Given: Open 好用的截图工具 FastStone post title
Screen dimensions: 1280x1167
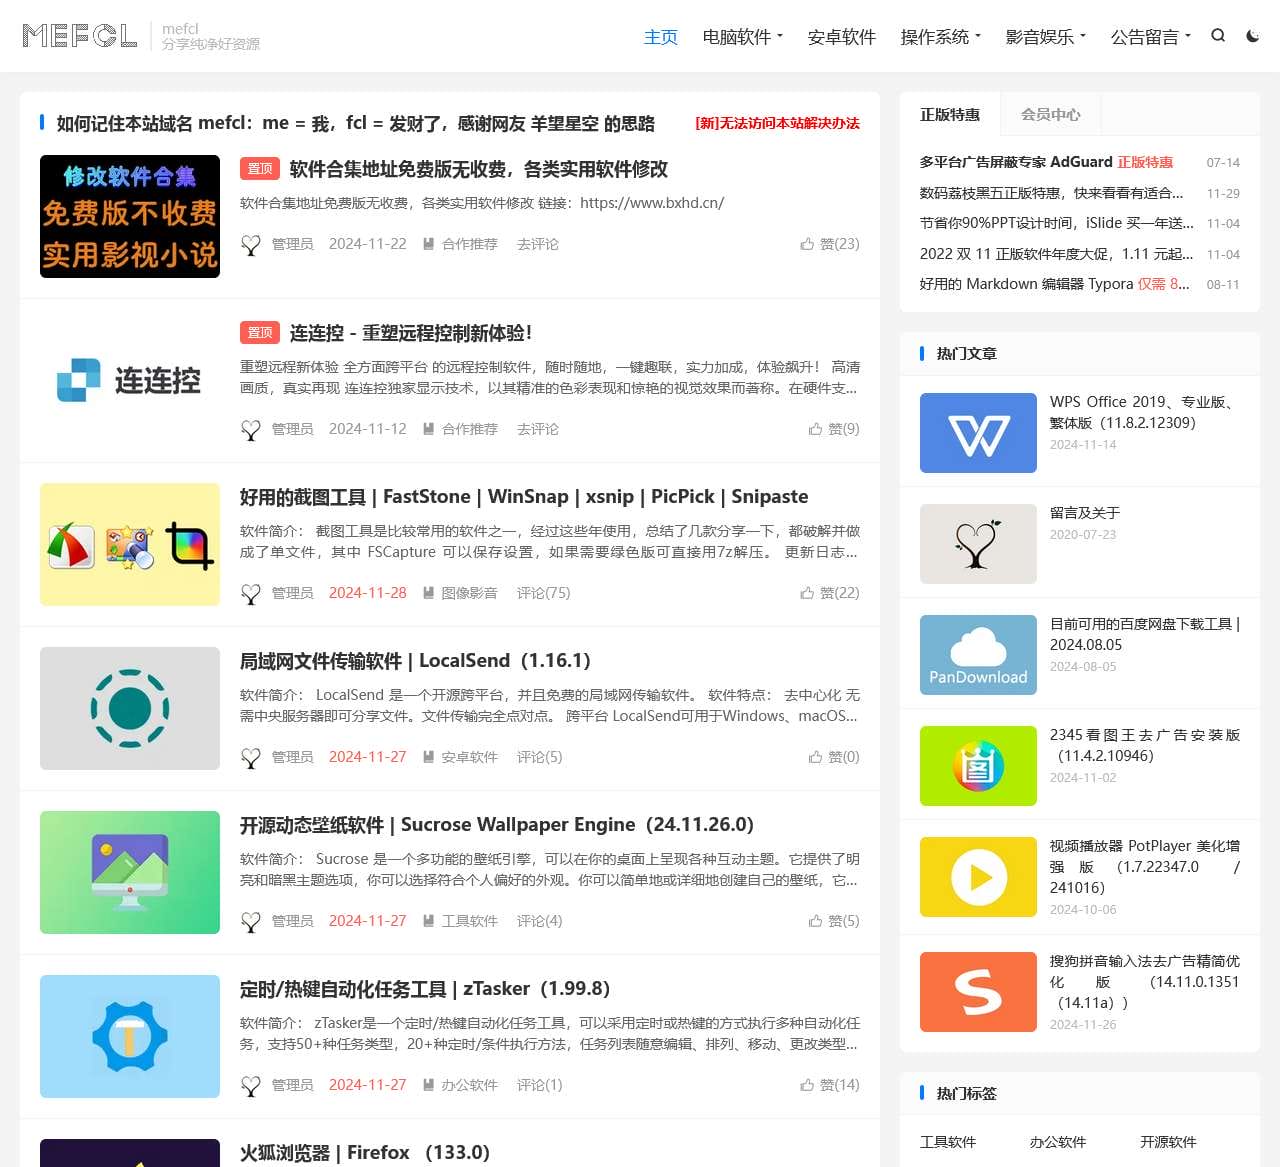Looking at the screenshot, I should [524, 497].
